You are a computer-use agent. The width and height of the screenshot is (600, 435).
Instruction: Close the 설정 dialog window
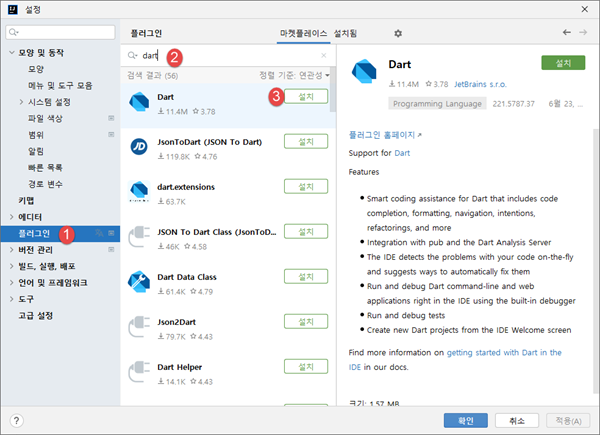(585, 9)
